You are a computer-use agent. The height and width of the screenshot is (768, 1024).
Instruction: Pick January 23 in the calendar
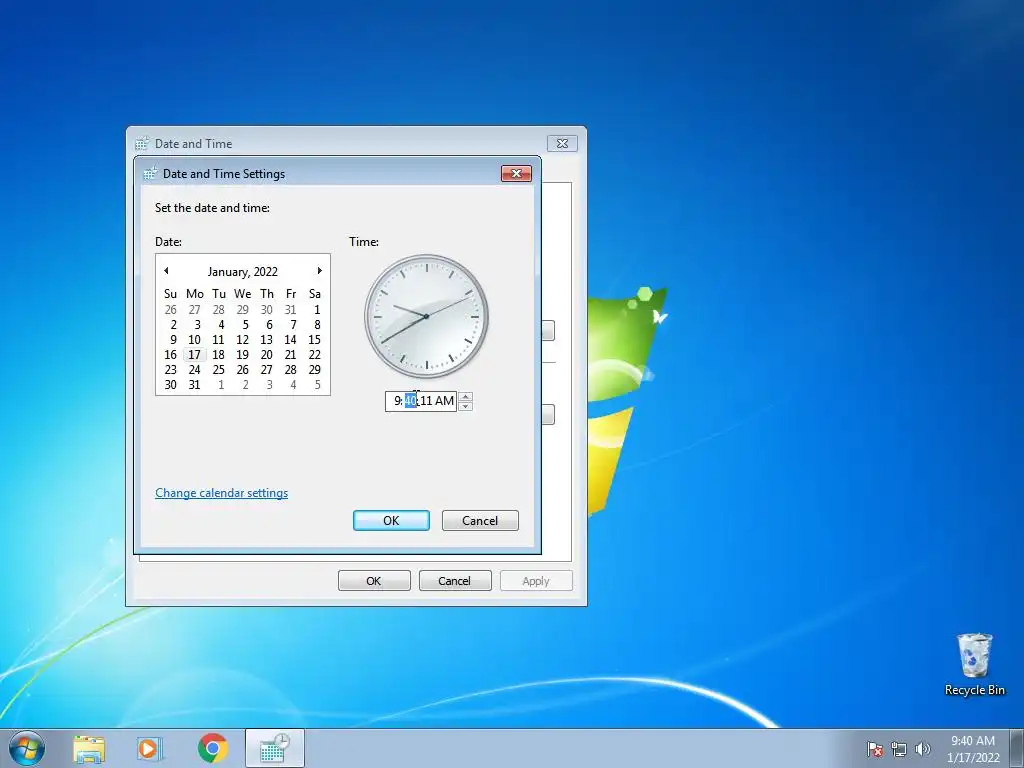(170, 370)
